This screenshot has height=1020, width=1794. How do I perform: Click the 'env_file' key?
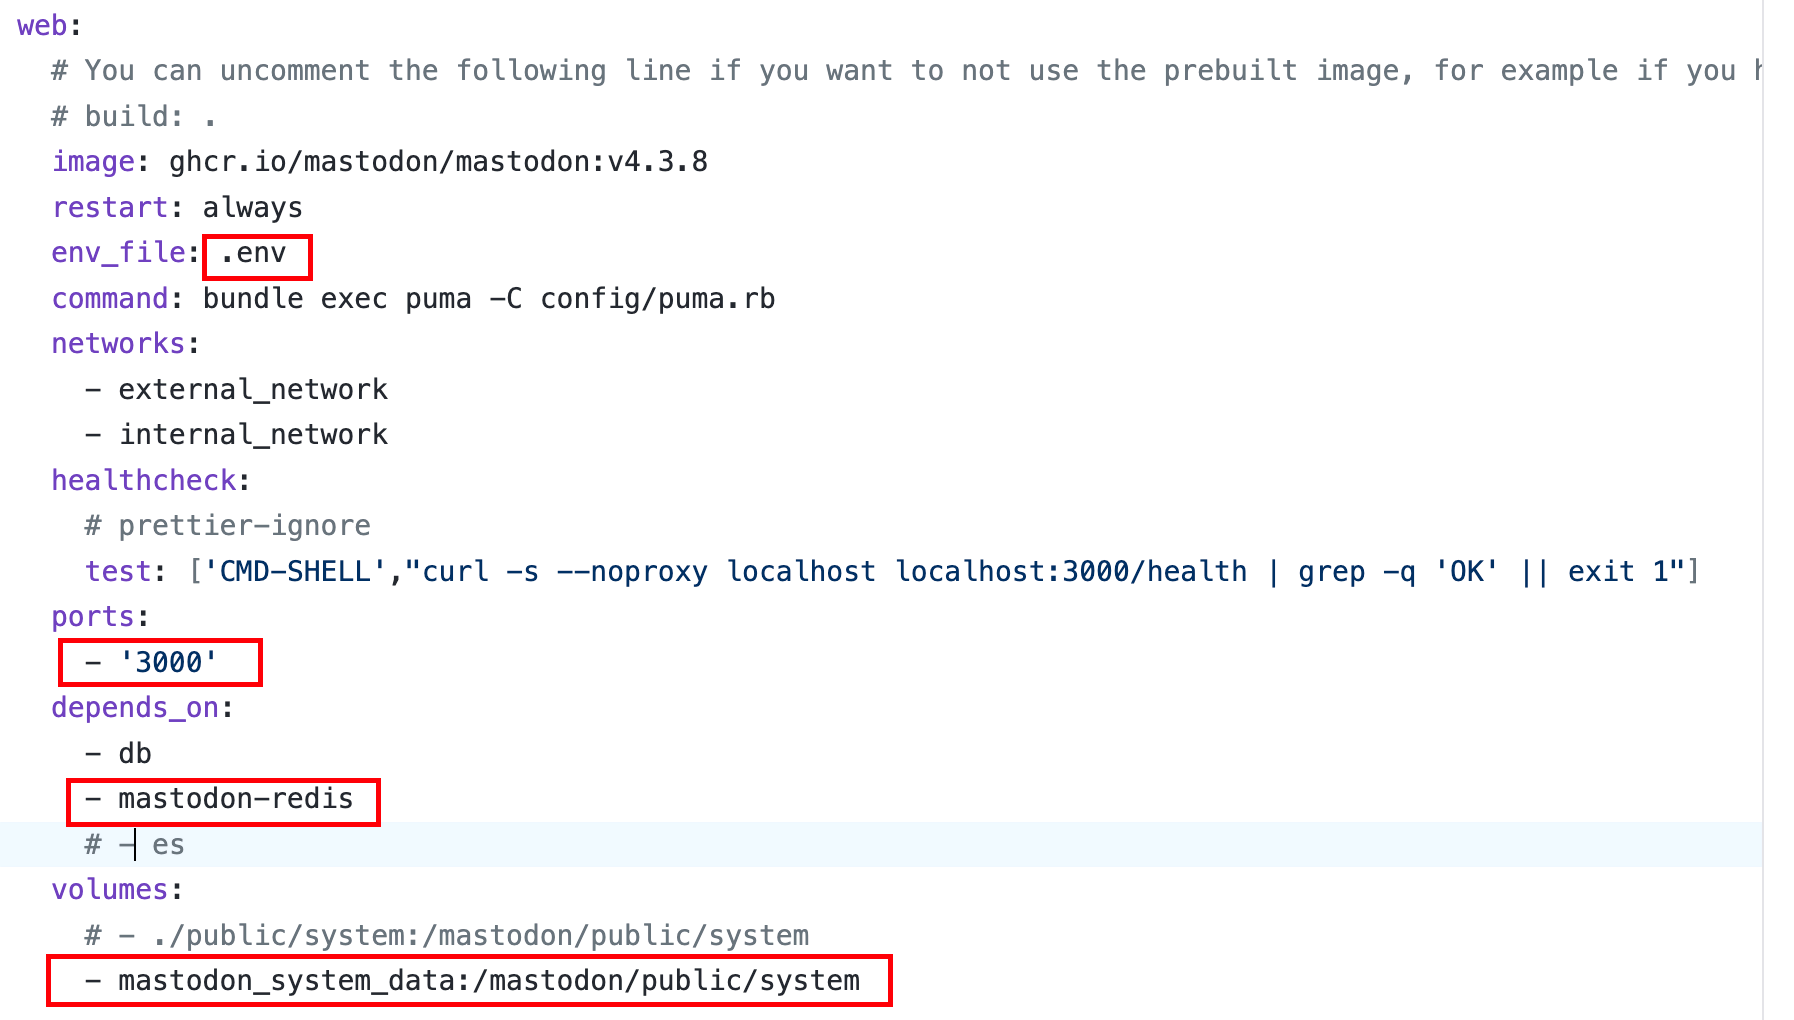118,253
